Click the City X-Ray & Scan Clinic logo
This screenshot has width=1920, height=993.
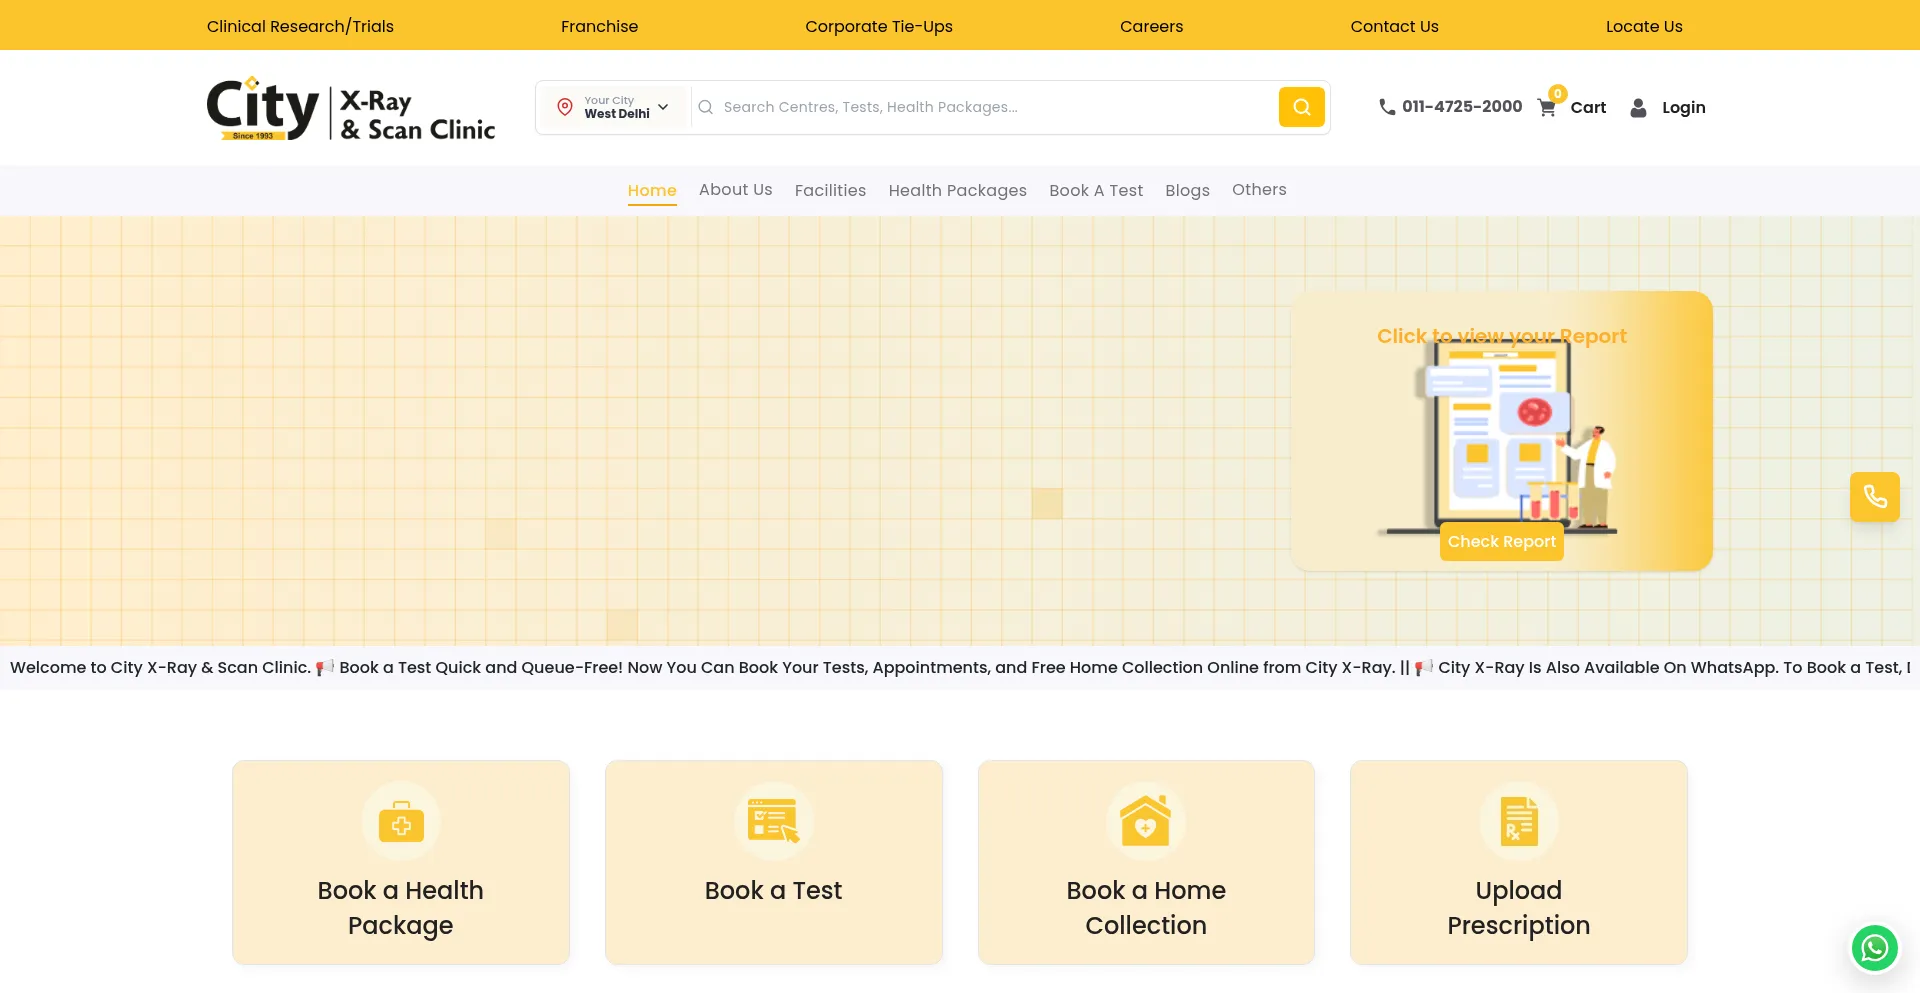pyautogui.click(x=350, y=109)
